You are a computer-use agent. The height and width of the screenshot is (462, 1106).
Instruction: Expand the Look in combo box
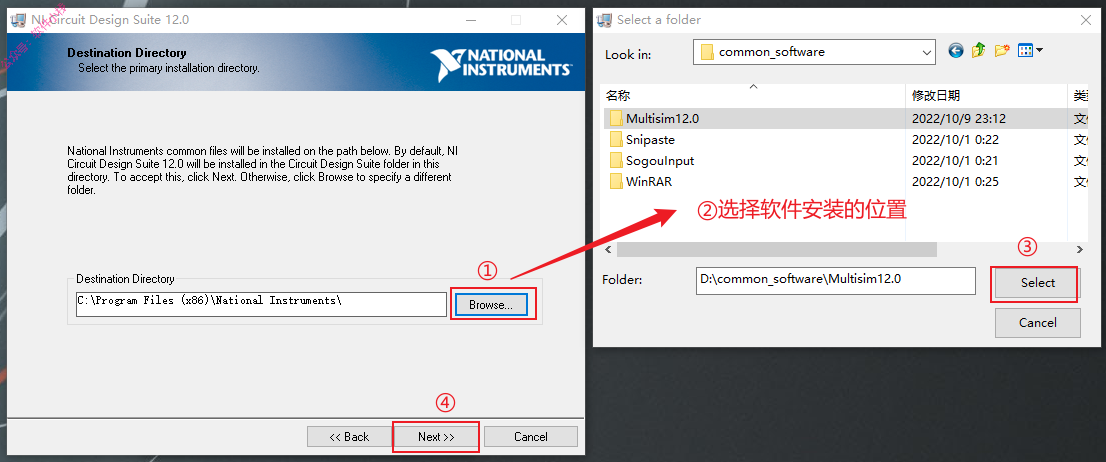928,51
